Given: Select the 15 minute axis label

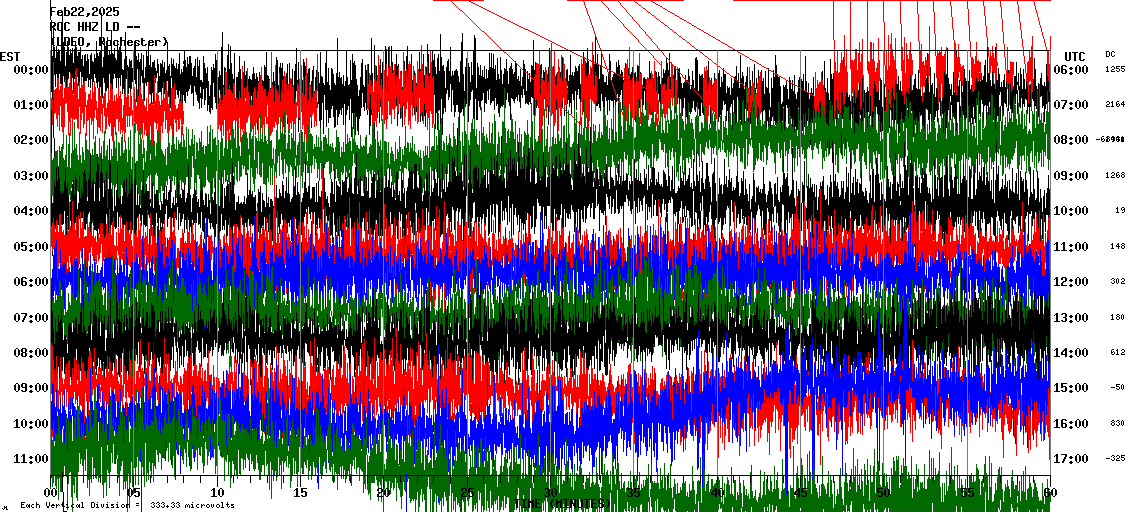Looking at the screenshot, I should (x=301, y=493).
